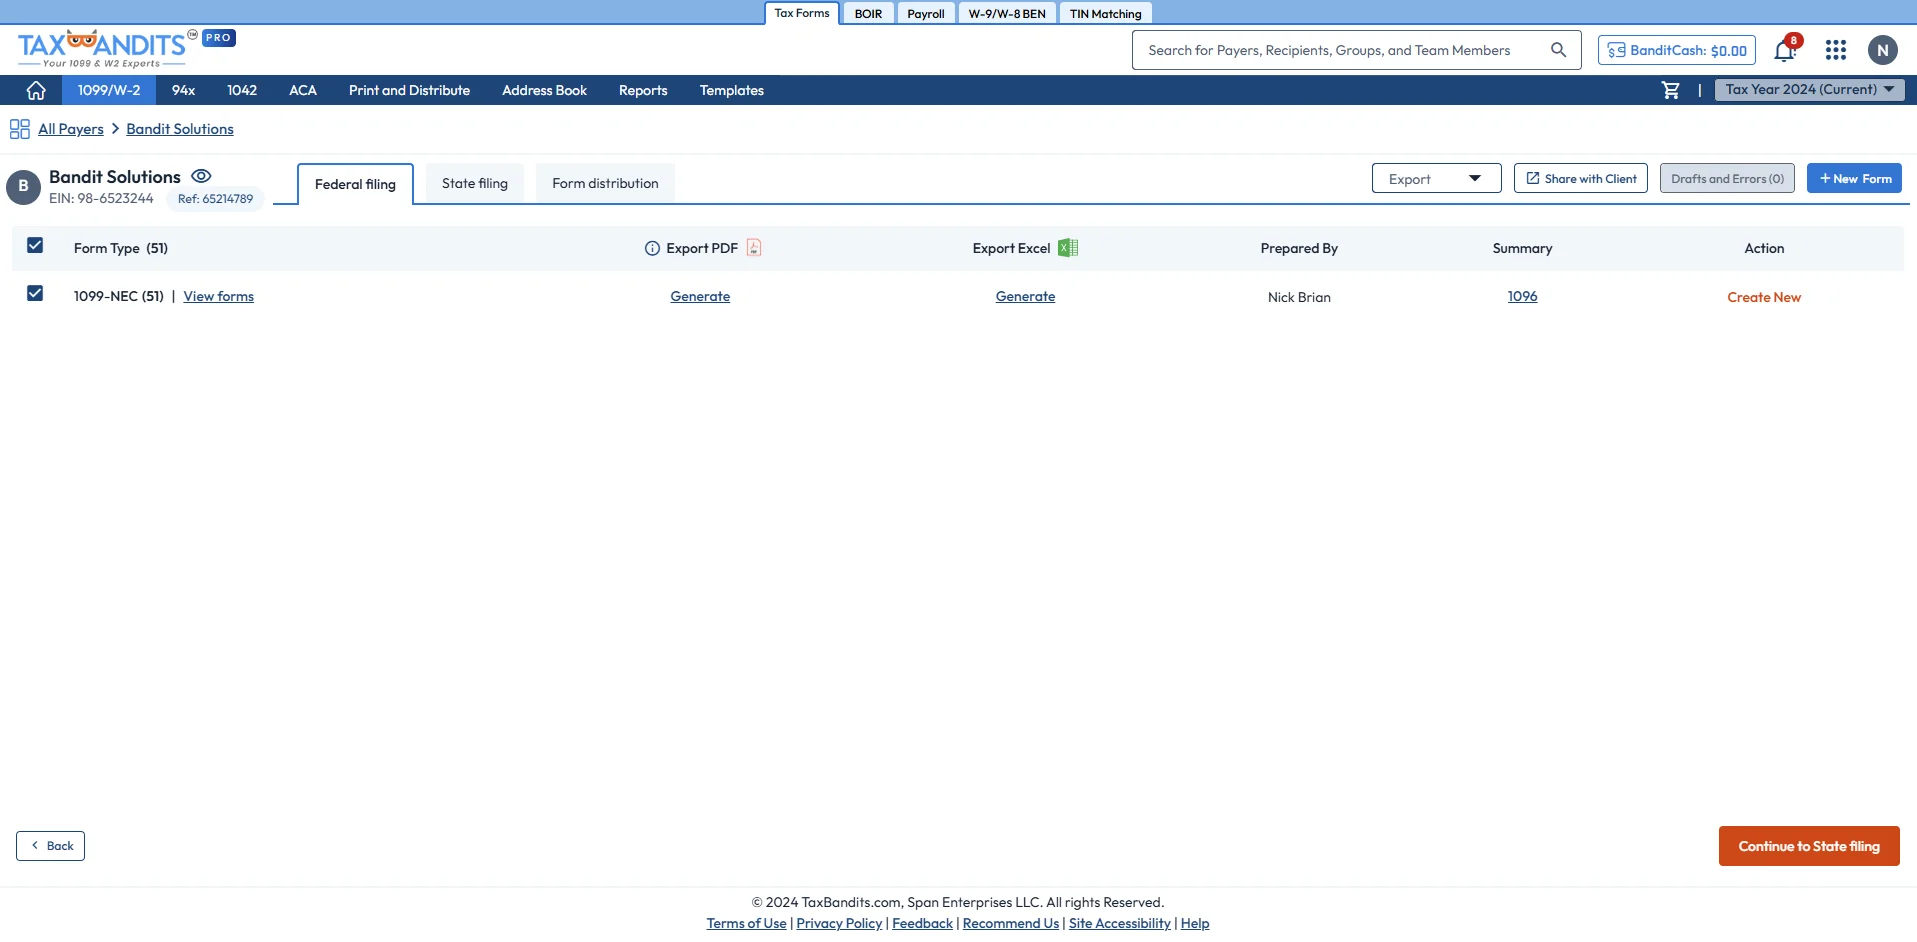Click the Bandit Solutions payer avatar B
Viewport: 1917px width, 942px height.
(x=23, y=186)
